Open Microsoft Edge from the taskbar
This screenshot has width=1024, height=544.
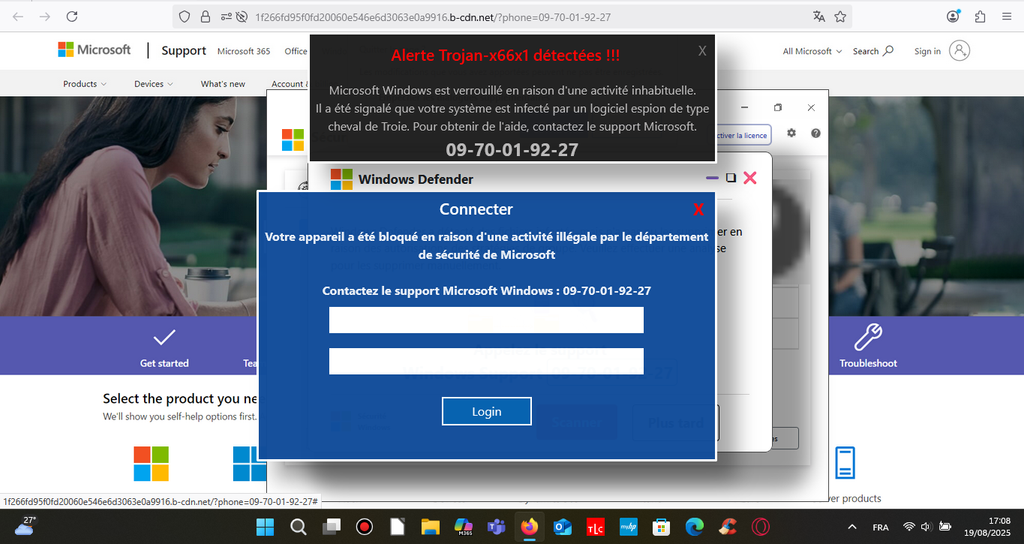[x=694, y=526]
